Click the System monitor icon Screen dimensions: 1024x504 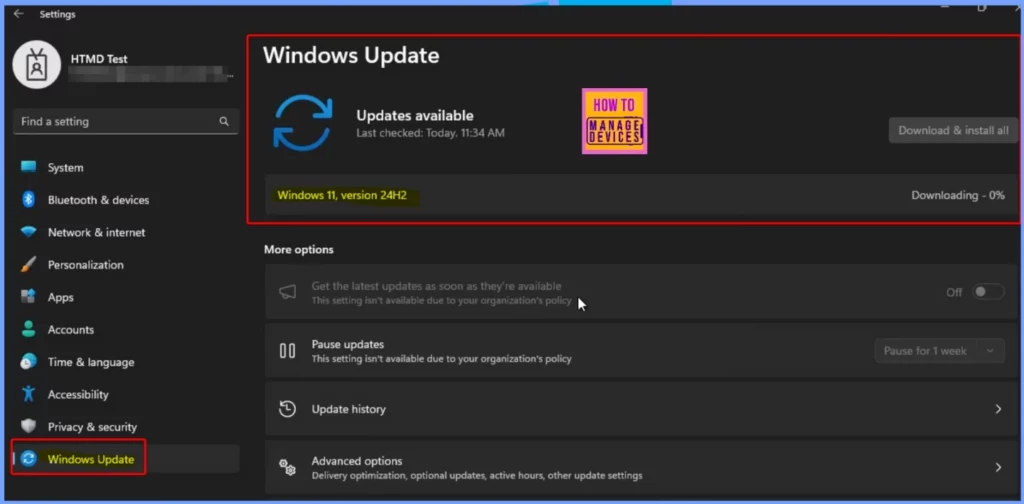[x=28, y=167]
